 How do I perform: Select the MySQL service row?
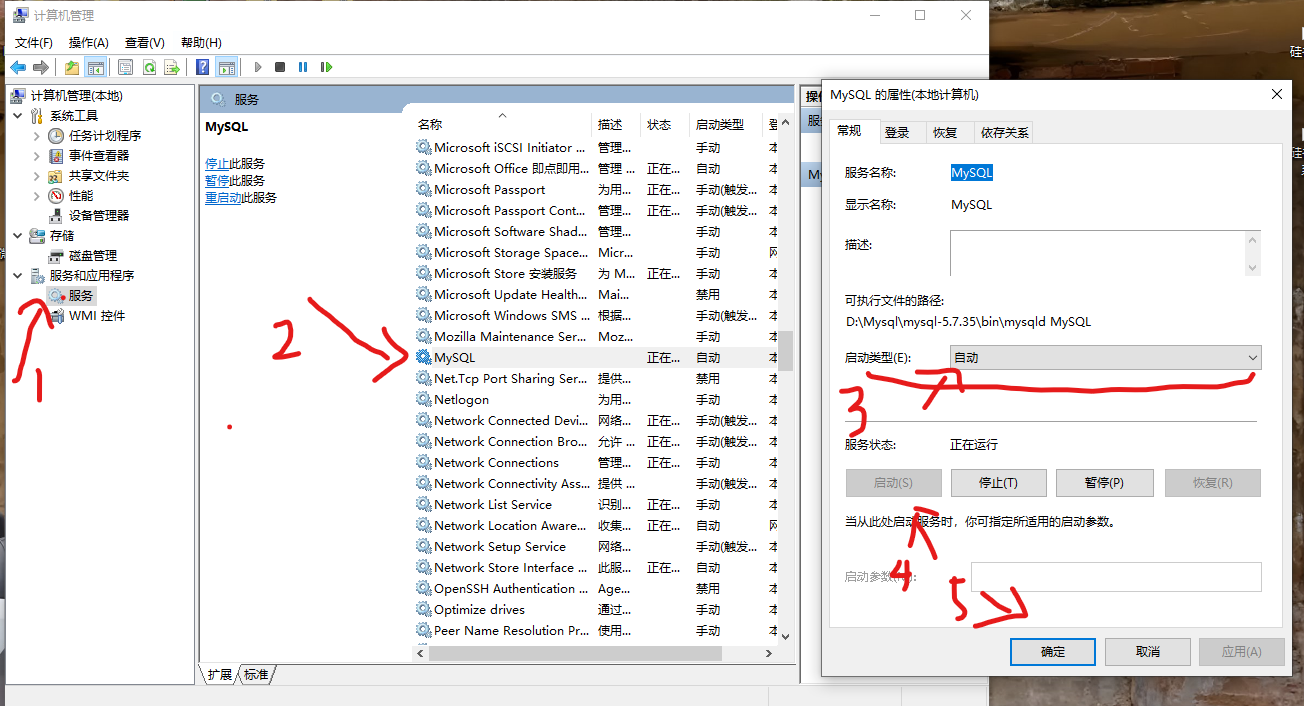(x=595, y=357)
